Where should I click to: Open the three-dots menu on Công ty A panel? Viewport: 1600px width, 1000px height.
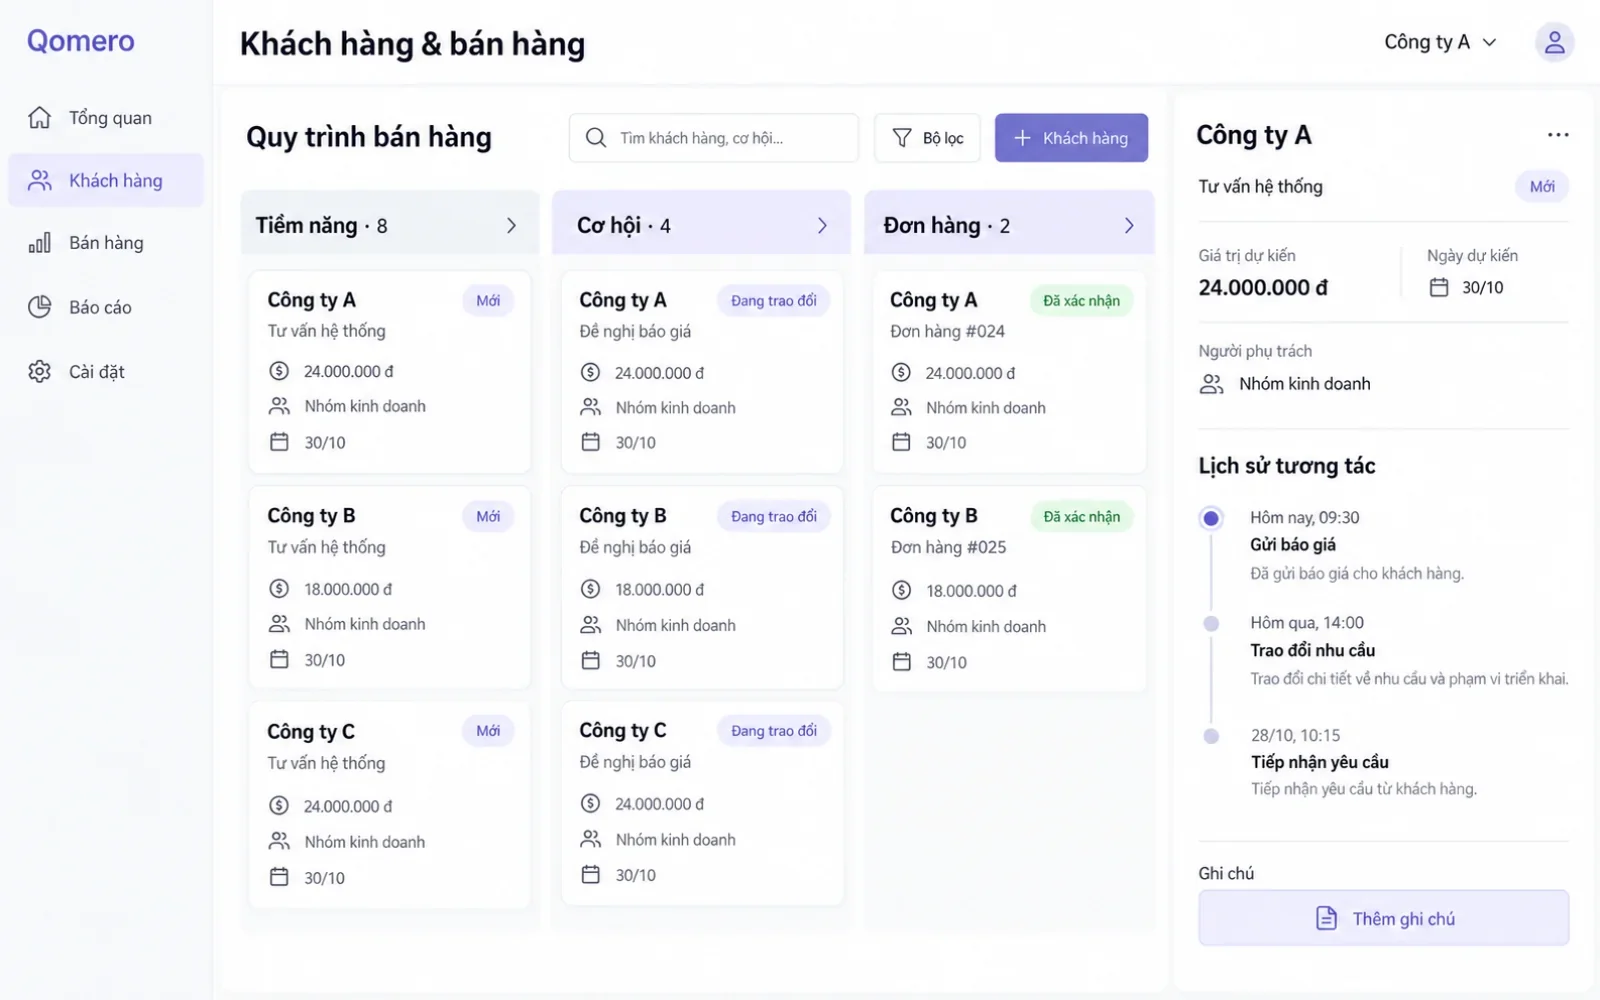point(1557,135)
